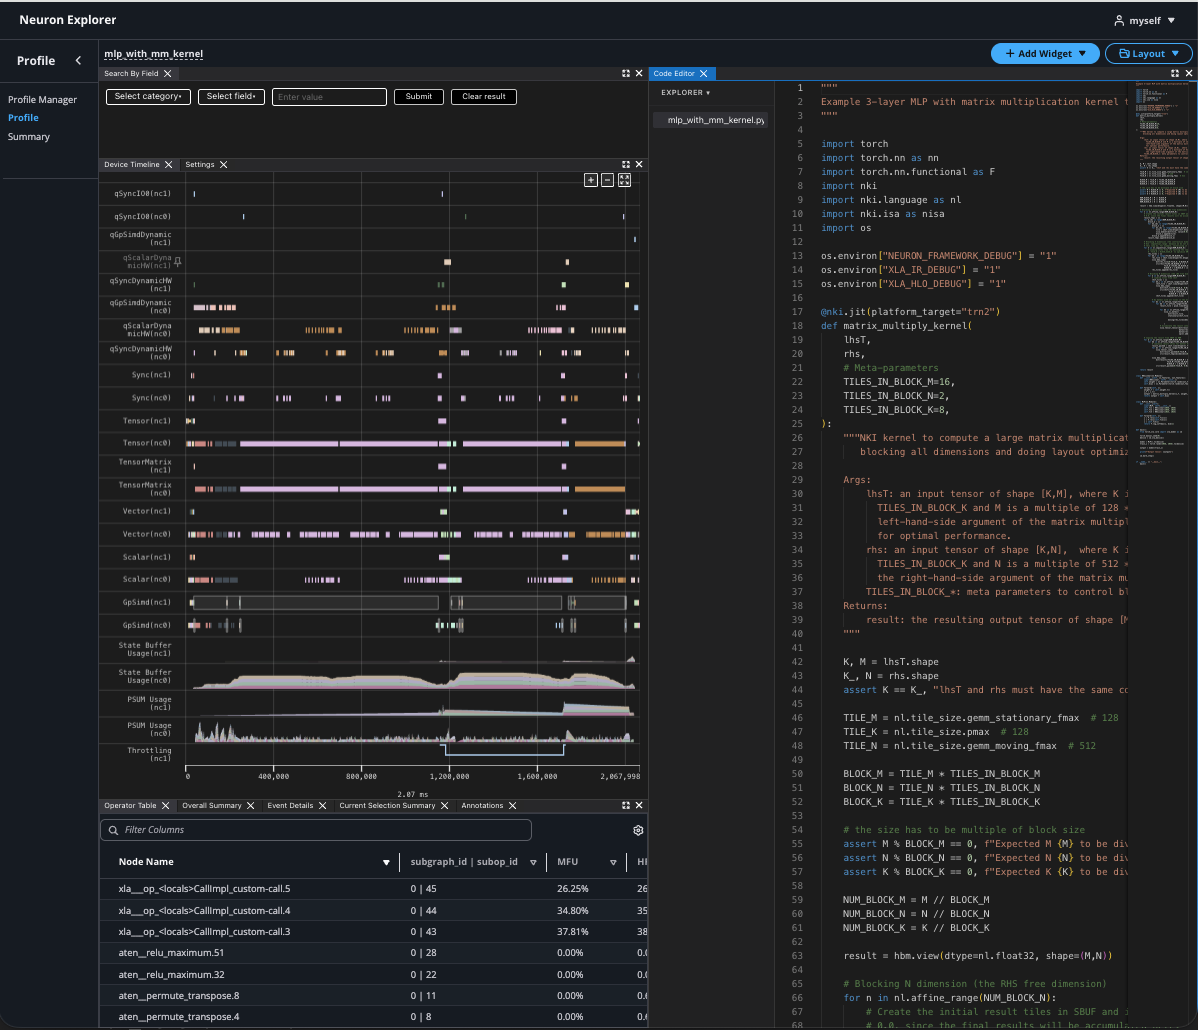Click the Submit button
Viewport: 1198px width, 1030px height.
418,96
